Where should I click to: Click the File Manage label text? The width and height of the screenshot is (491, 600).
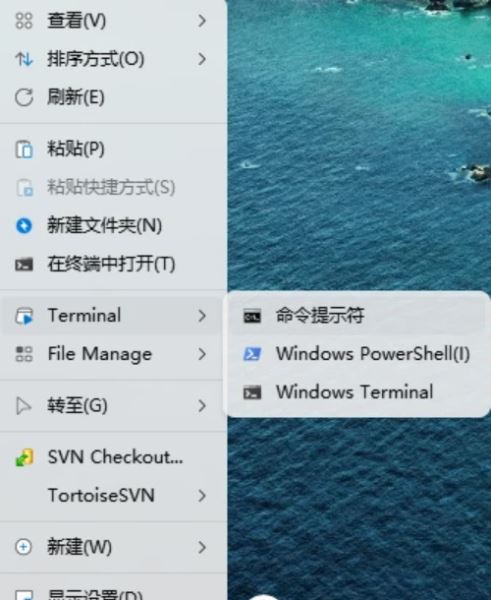100,354
